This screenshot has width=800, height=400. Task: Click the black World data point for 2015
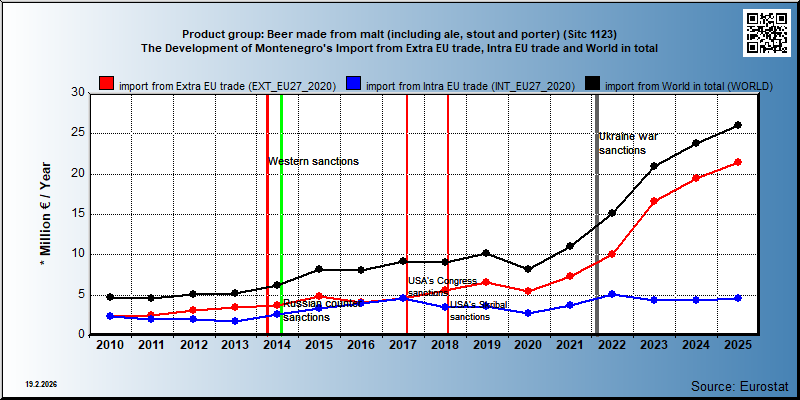[x=319, y=269]
